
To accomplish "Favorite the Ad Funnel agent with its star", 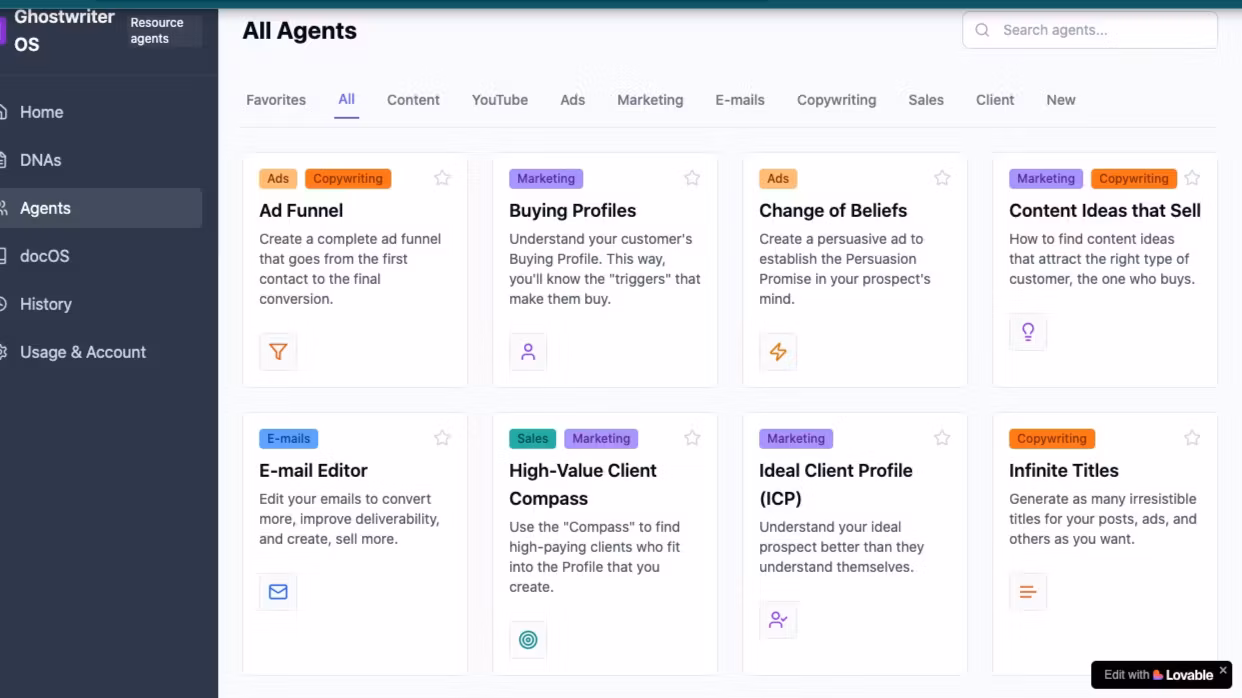I will 442,178.
